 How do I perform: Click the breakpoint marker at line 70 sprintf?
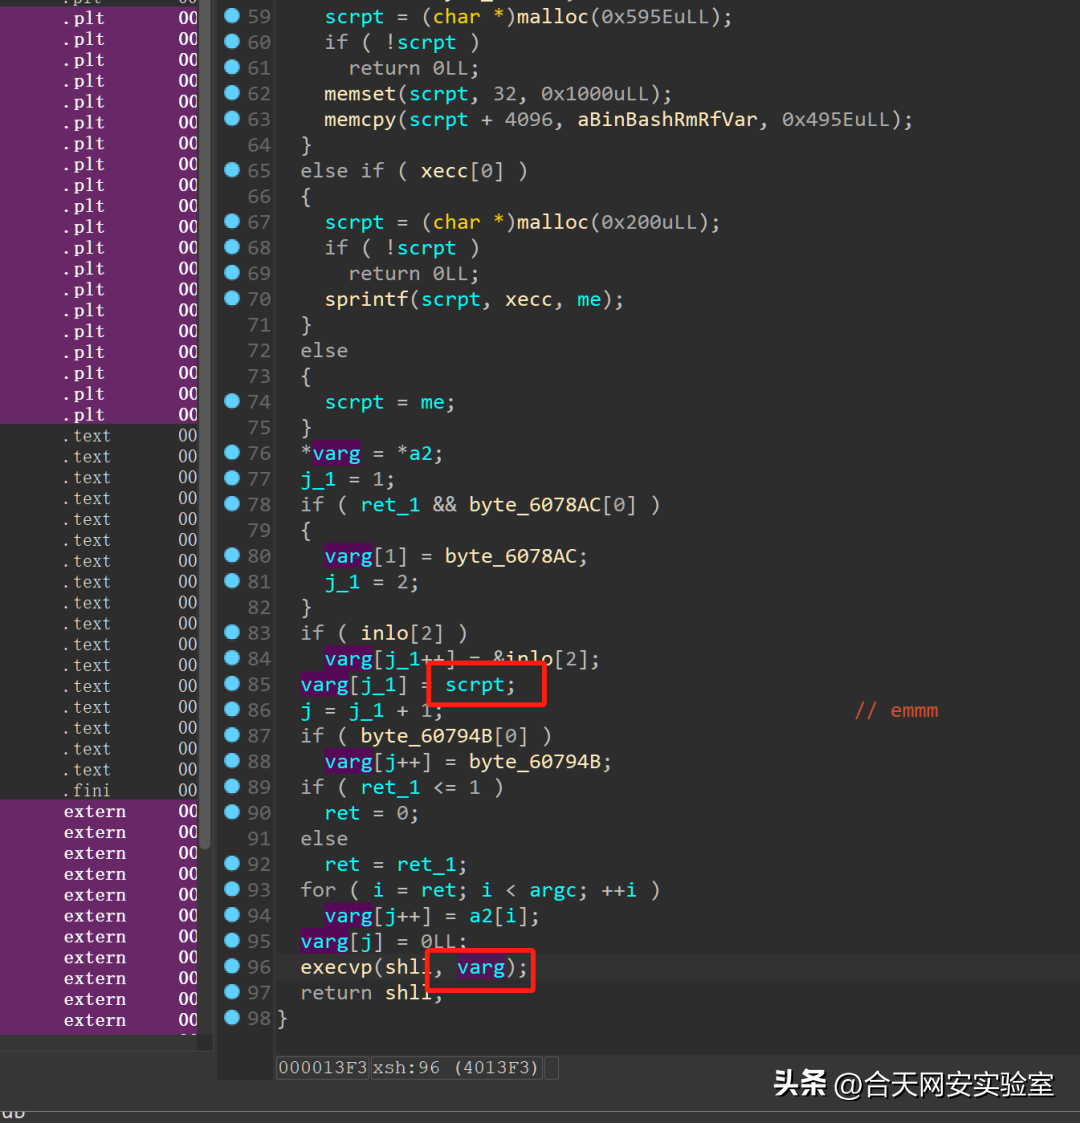click(x=232, y=298)
